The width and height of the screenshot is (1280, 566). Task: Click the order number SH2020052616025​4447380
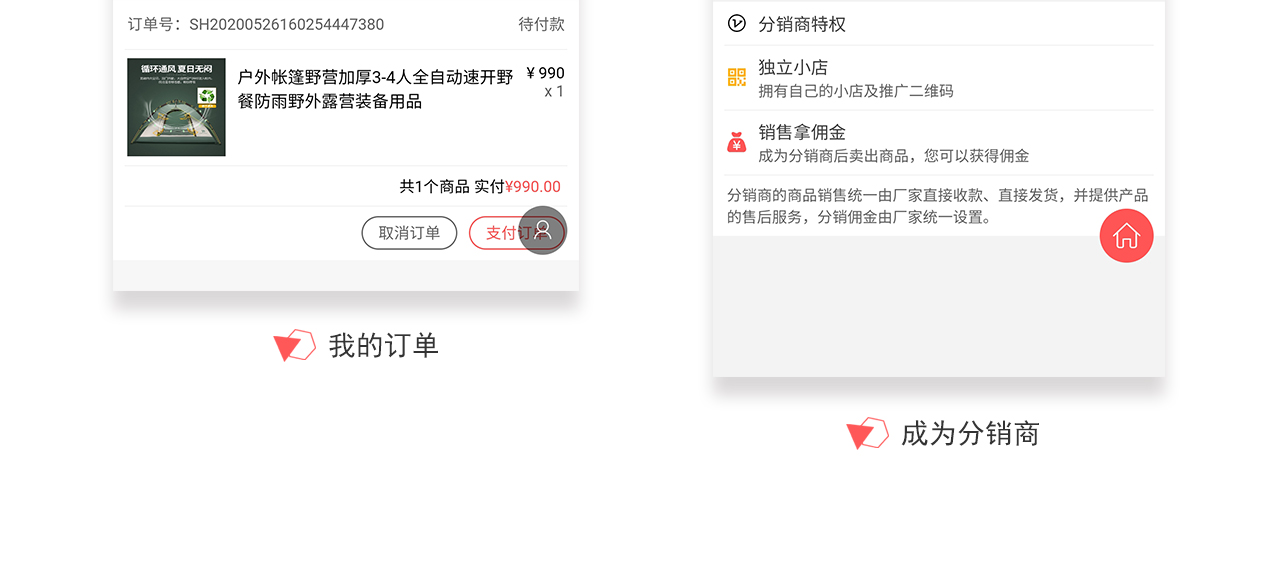coord(286,24)
